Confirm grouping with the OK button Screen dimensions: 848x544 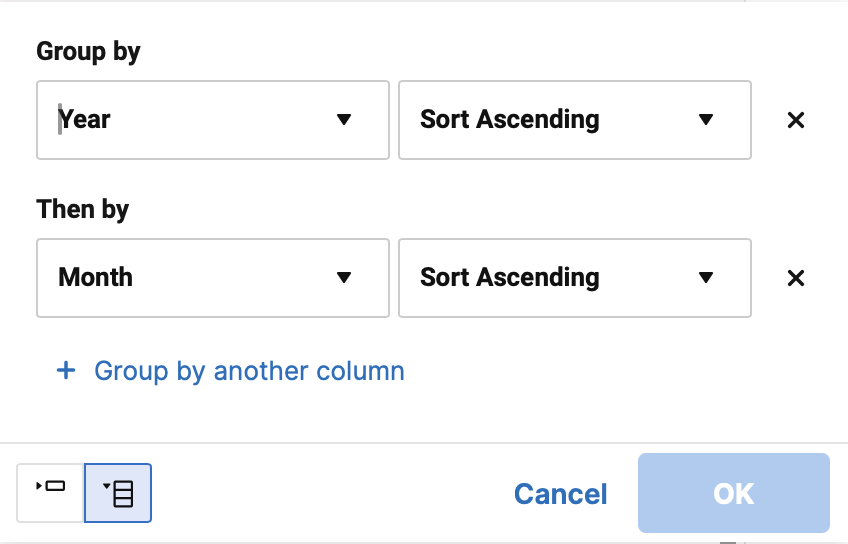(x=733, y=493)
